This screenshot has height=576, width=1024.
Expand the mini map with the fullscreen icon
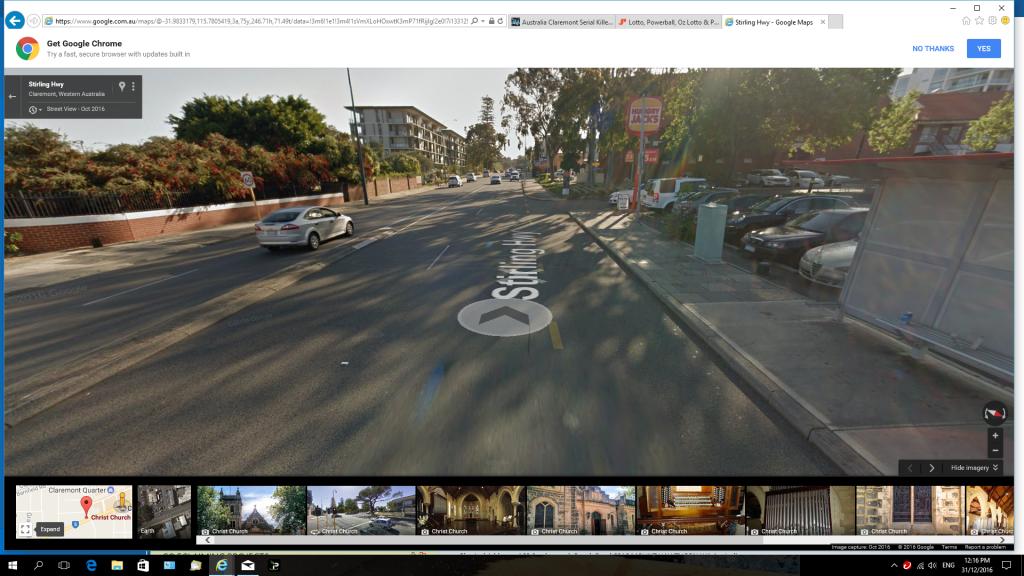pyautogui.click(x=25, y=528)
